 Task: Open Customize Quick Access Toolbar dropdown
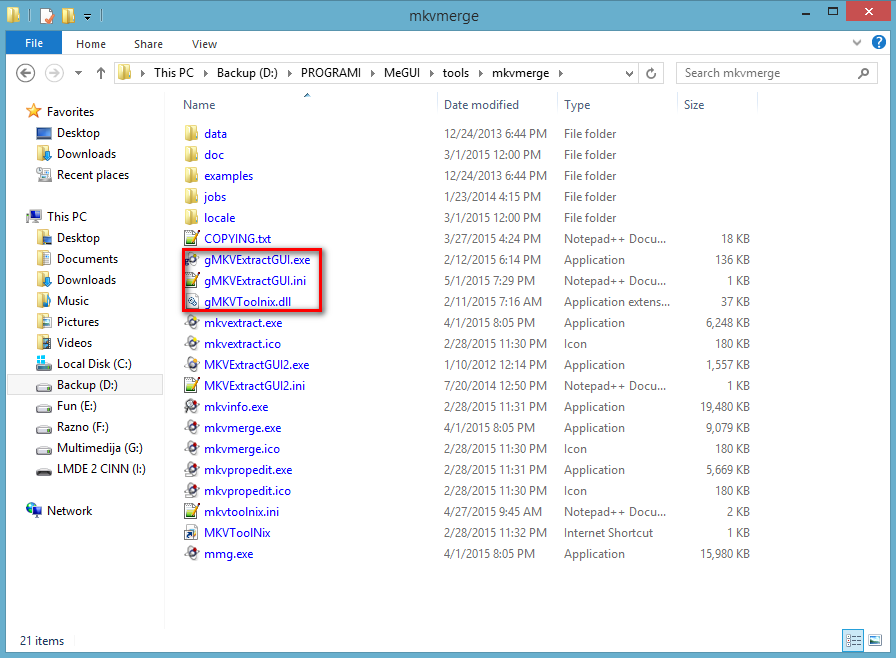pyautogui.click(x=87, y=17)
